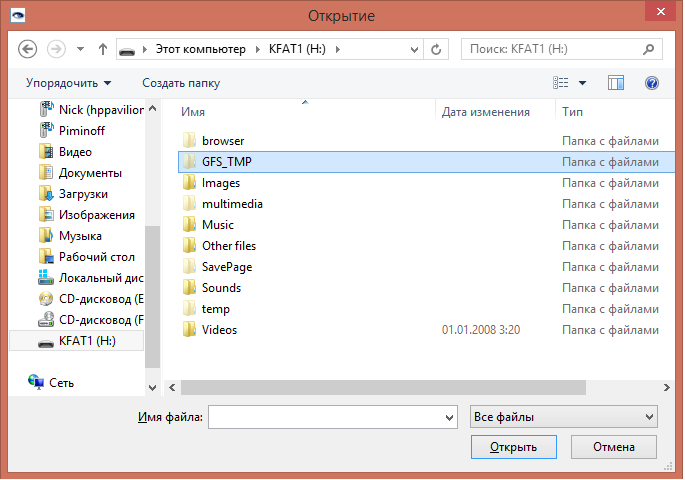Viewport: 685px width, 480px height.
Task: Select the Videos folder in list
Action: [x=219, y=330]
